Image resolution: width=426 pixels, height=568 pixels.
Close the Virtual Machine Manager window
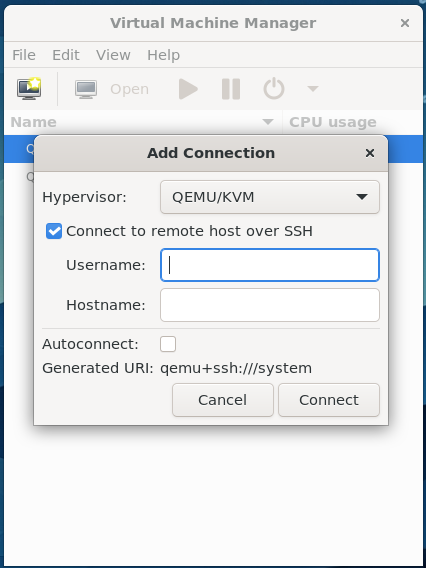[x=405, y=23]
